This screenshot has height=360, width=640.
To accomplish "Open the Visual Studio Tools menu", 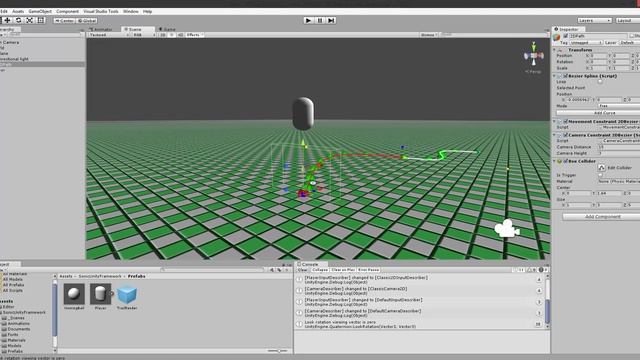I will [100, 11].
